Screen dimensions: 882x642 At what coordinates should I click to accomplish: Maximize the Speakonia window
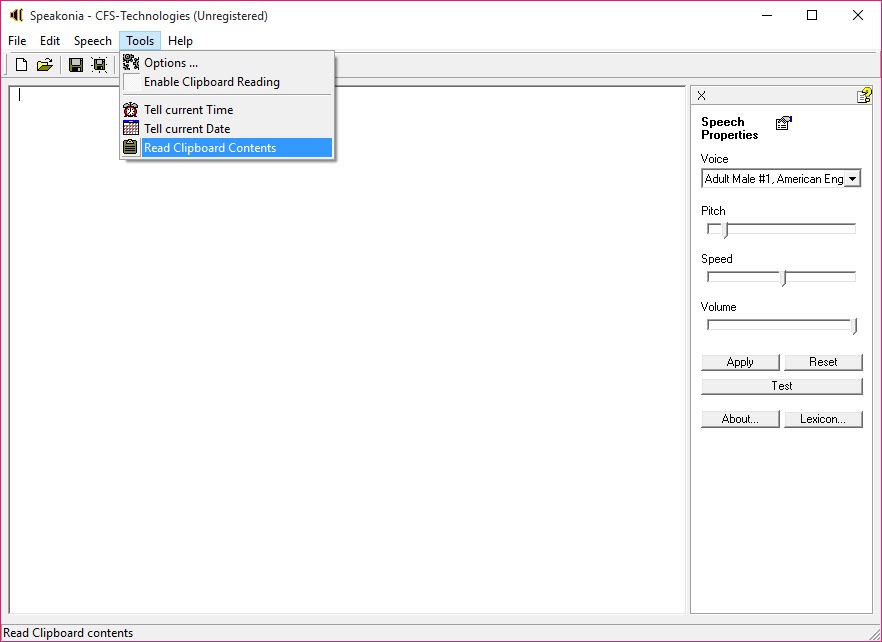pyautogui.click(x=812, y=16)
